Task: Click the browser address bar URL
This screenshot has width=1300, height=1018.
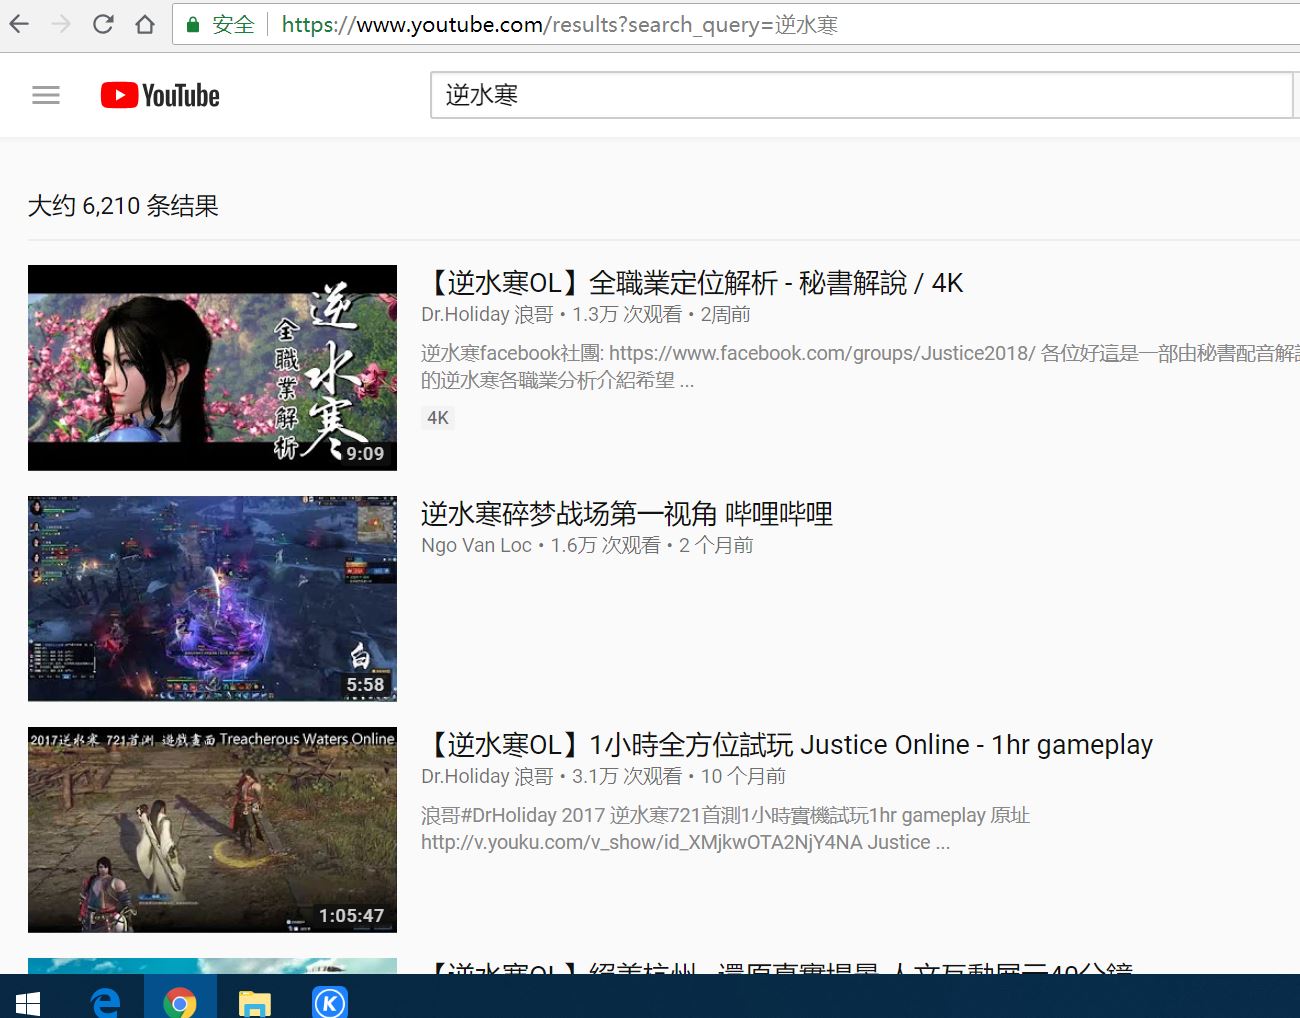Action: coord(560,25)
